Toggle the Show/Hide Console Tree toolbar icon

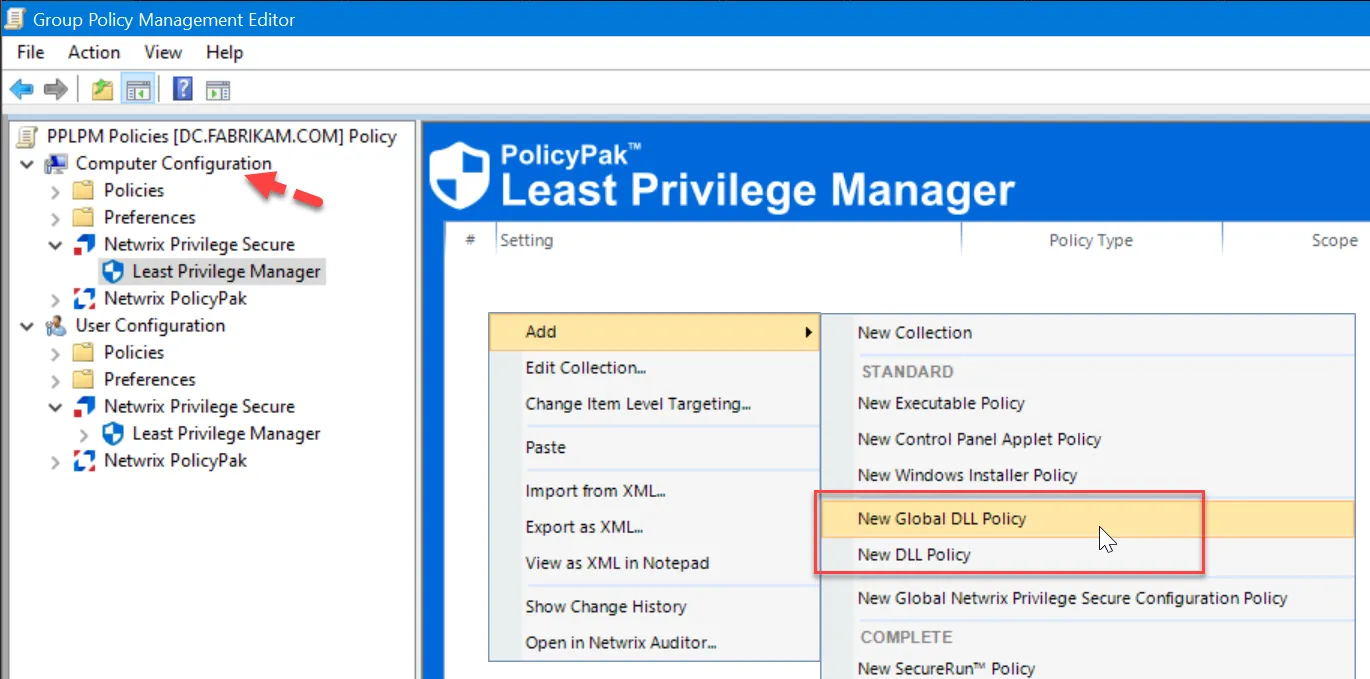pyautogui.click(x=138, y=88)
